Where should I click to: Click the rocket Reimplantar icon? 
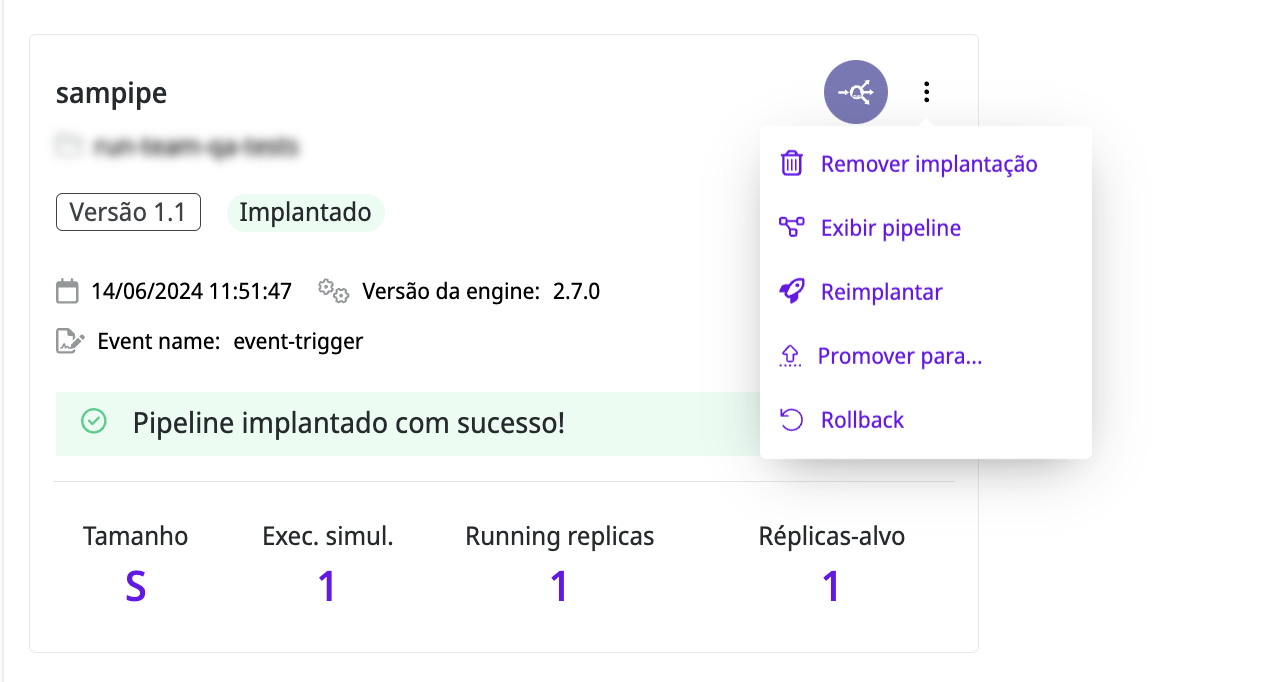click(x=791, y=292)
